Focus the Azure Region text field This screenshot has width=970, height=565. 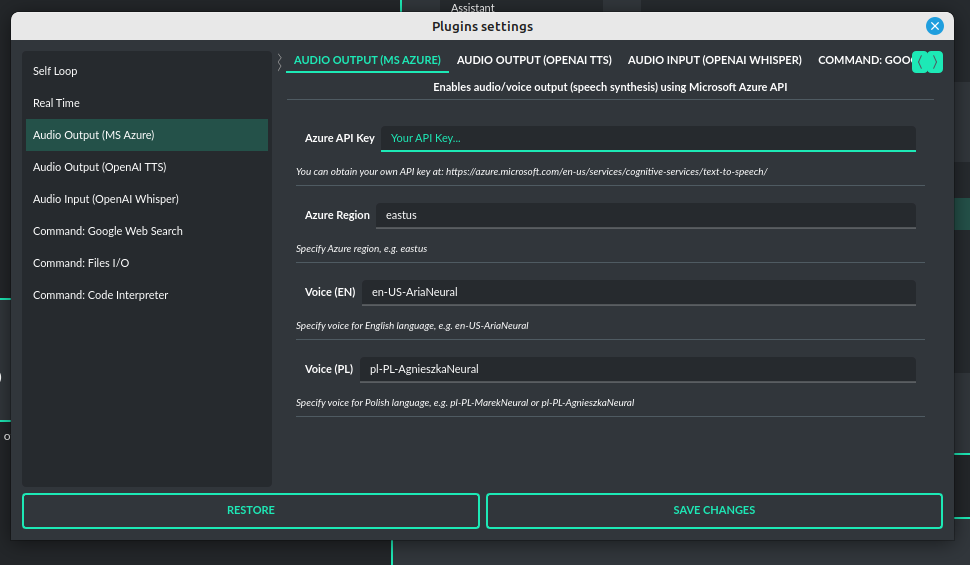pyautogui.click(x=645, y=215)
